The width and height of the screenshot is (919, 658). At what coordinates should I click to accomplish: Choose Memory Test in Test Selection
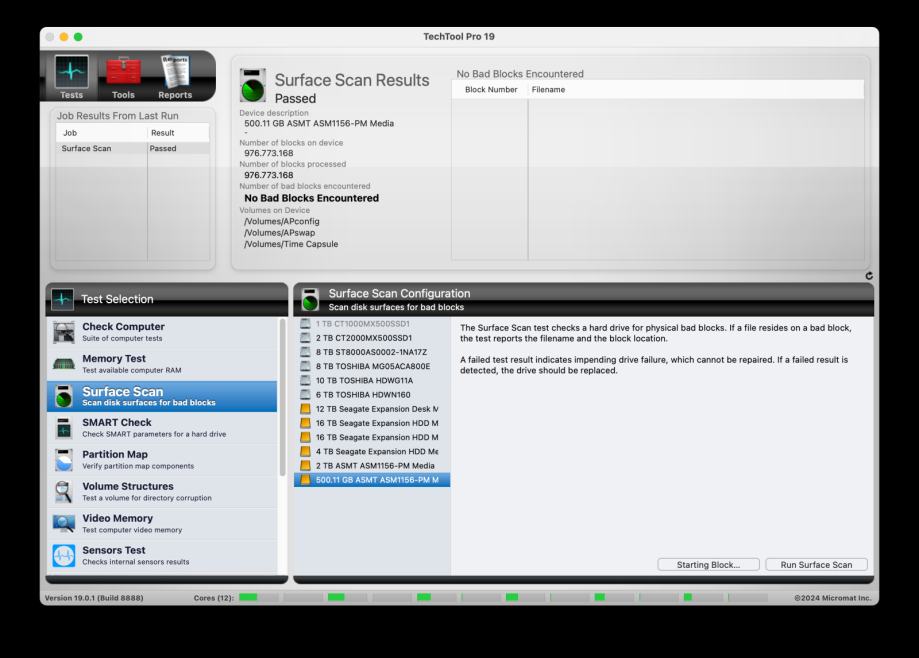click(x=162, y=364)
